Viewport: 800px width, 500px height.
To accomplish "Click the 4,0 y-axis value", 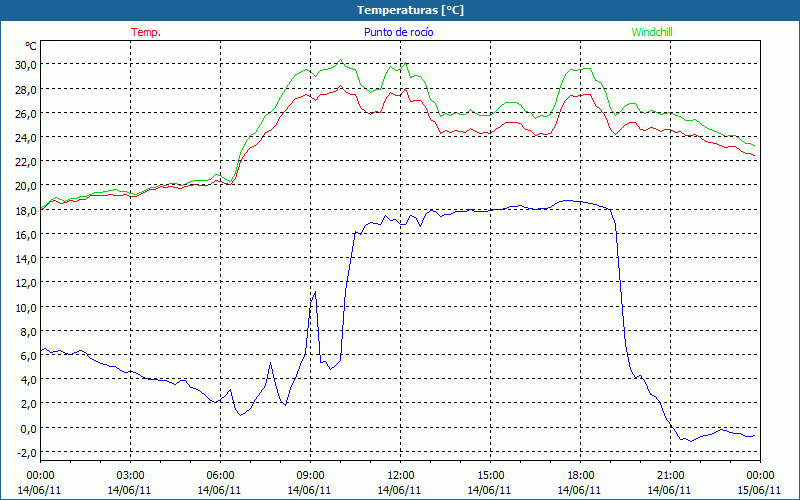I will click(x=29, y=380).
